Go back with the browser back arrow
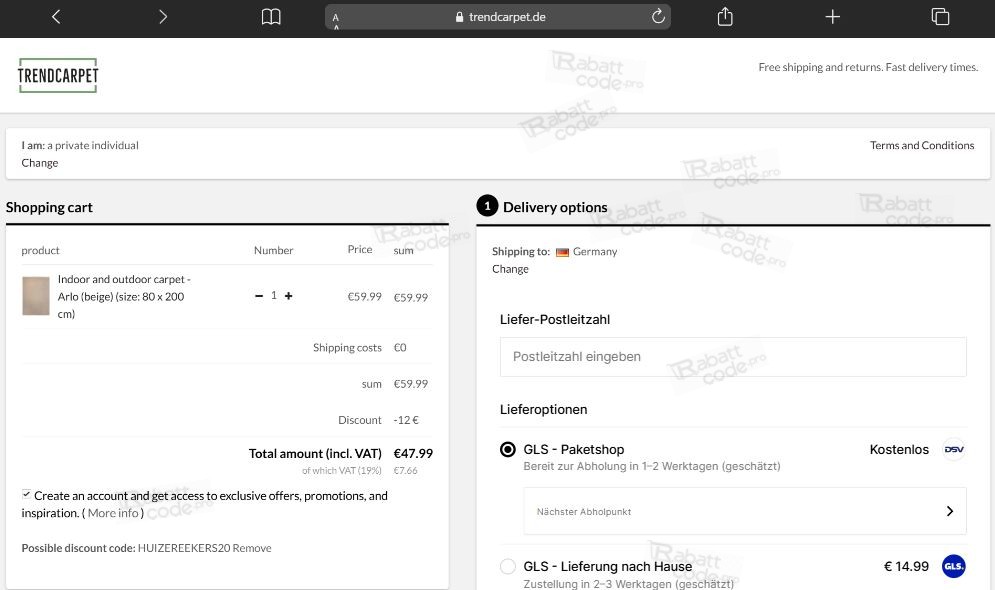Screen dimensions: 995x590 coord(56,16)
